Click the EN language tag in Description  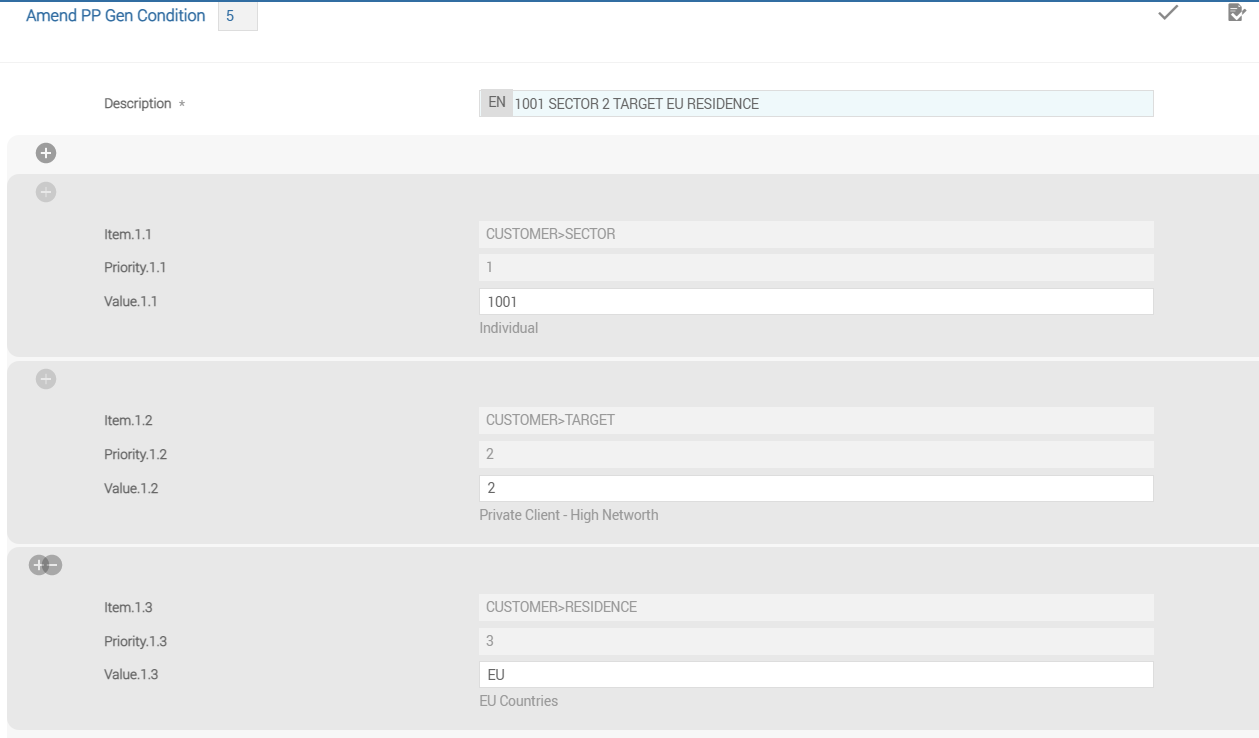[x=497, y=103]
